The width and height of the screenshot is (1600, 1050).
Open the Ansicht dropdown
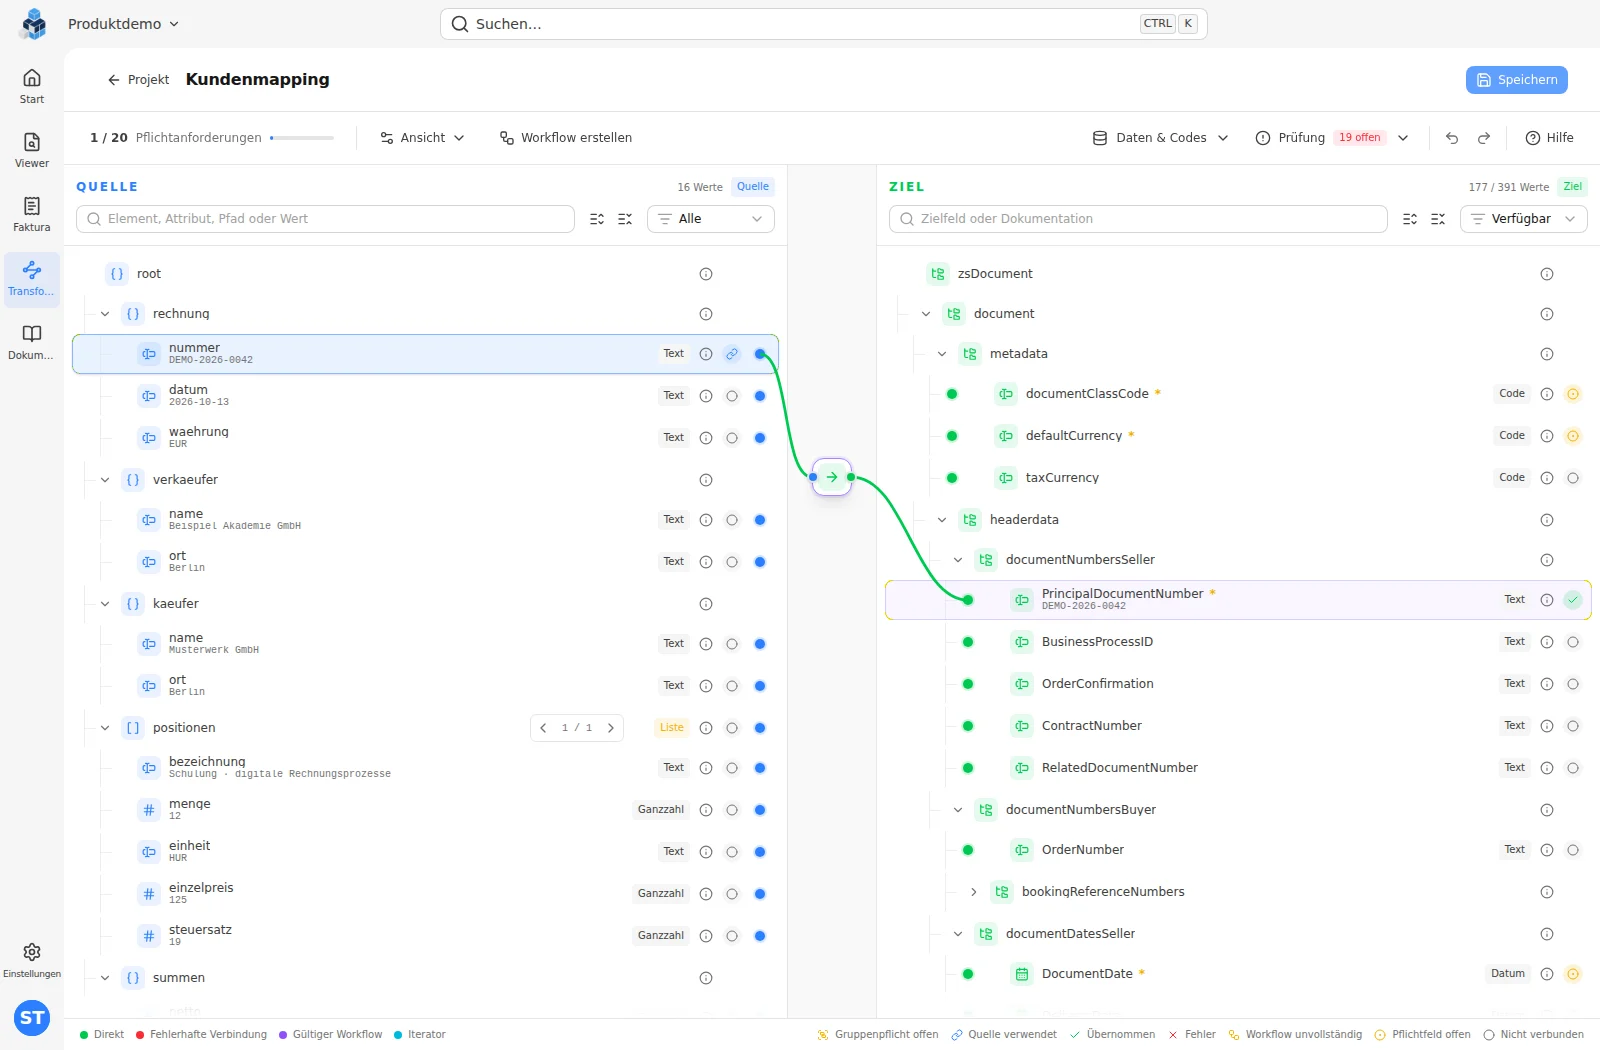(x=422, y=138)
